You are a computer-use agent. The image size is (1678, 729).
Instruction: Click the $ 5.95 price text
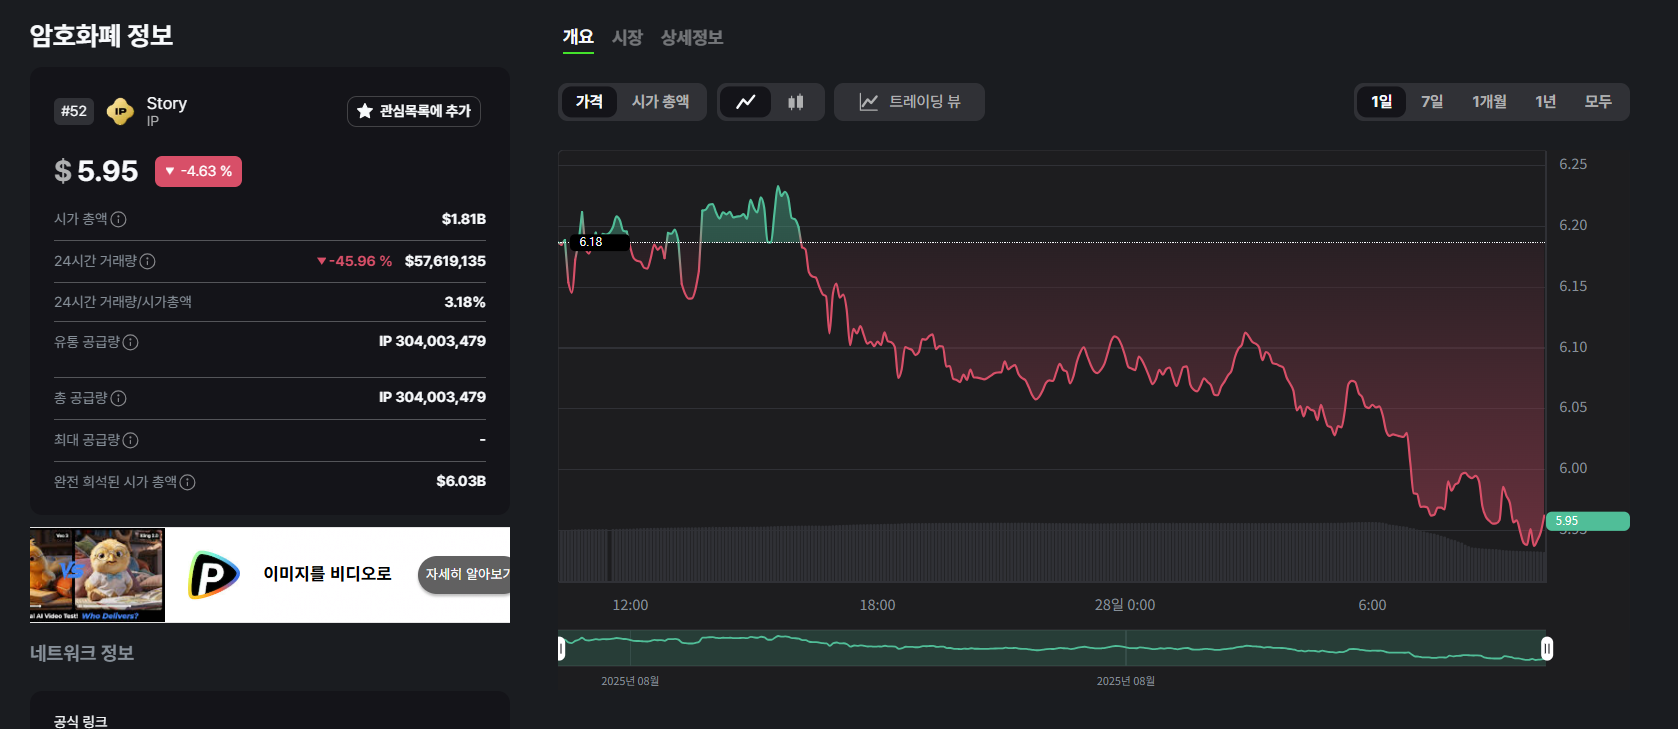tap(96, 171)
